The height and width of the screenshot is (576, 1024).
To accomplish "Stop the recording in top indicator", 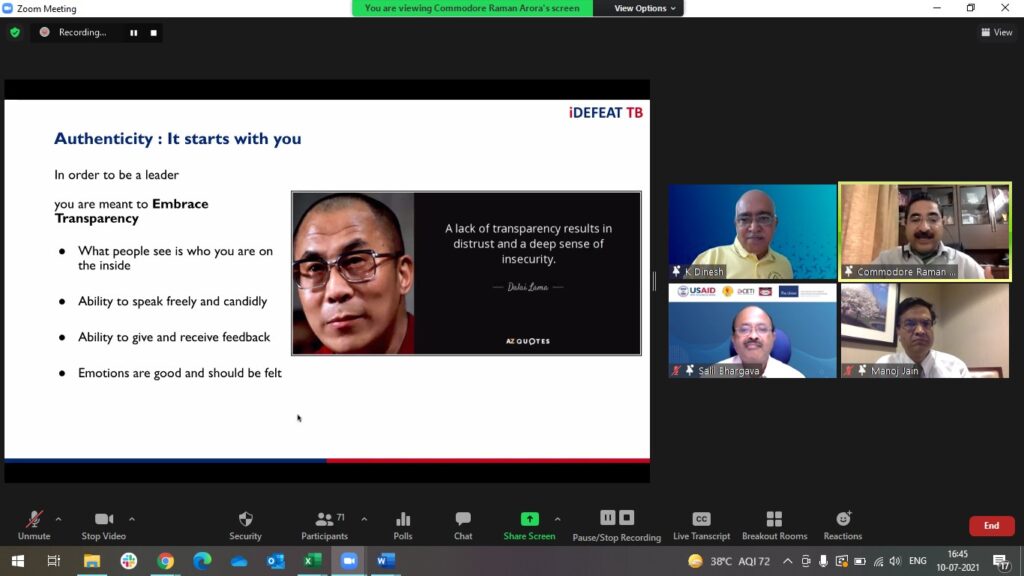I will 153,32.
